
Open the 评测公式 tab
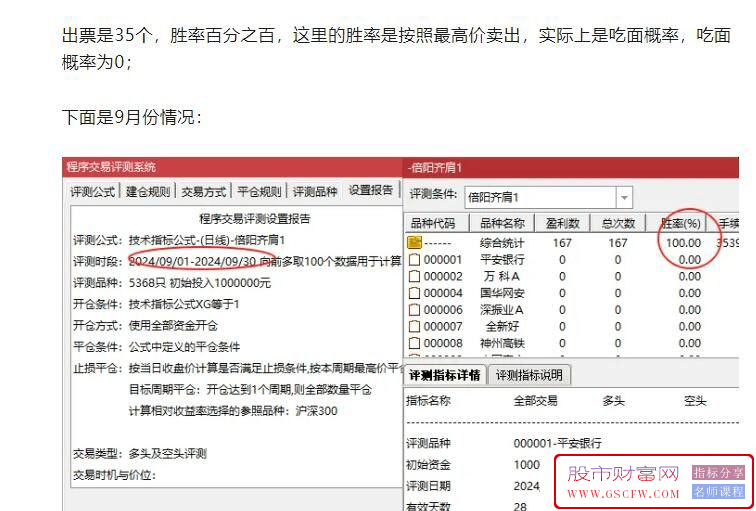pyautogui.click(x=93, y=192)
